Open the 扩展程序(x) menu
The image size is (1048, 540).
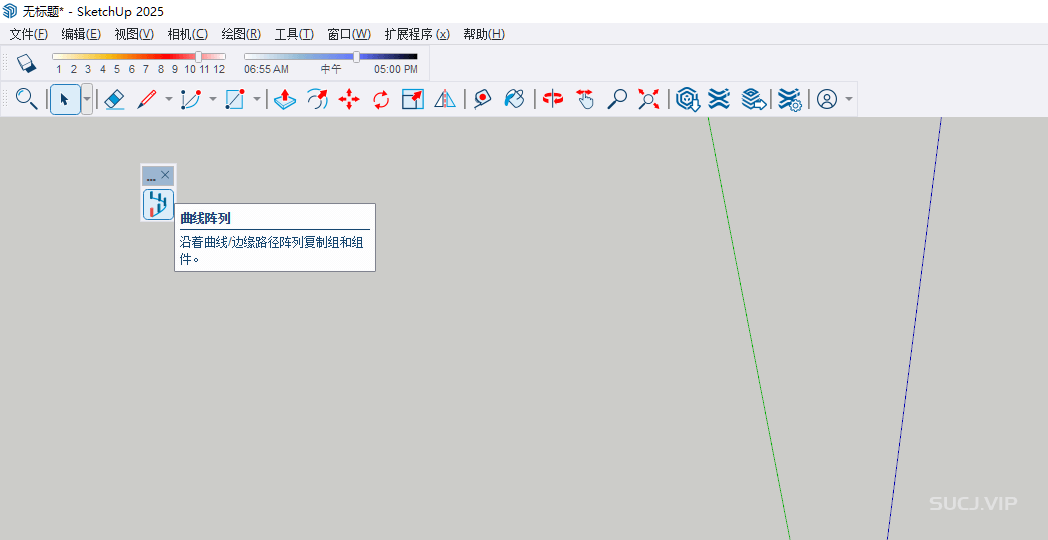point(417,34)
